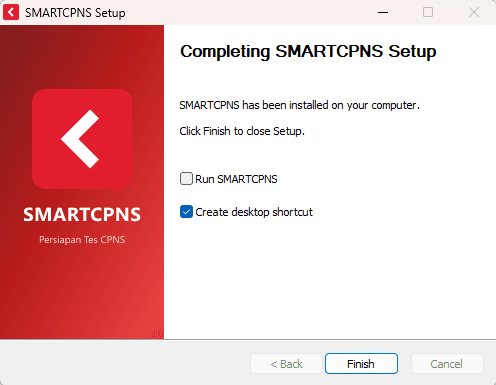
Task: Click the Run SMARTCPNS label text
Action: pyautogui.click(x=236, y=179)
